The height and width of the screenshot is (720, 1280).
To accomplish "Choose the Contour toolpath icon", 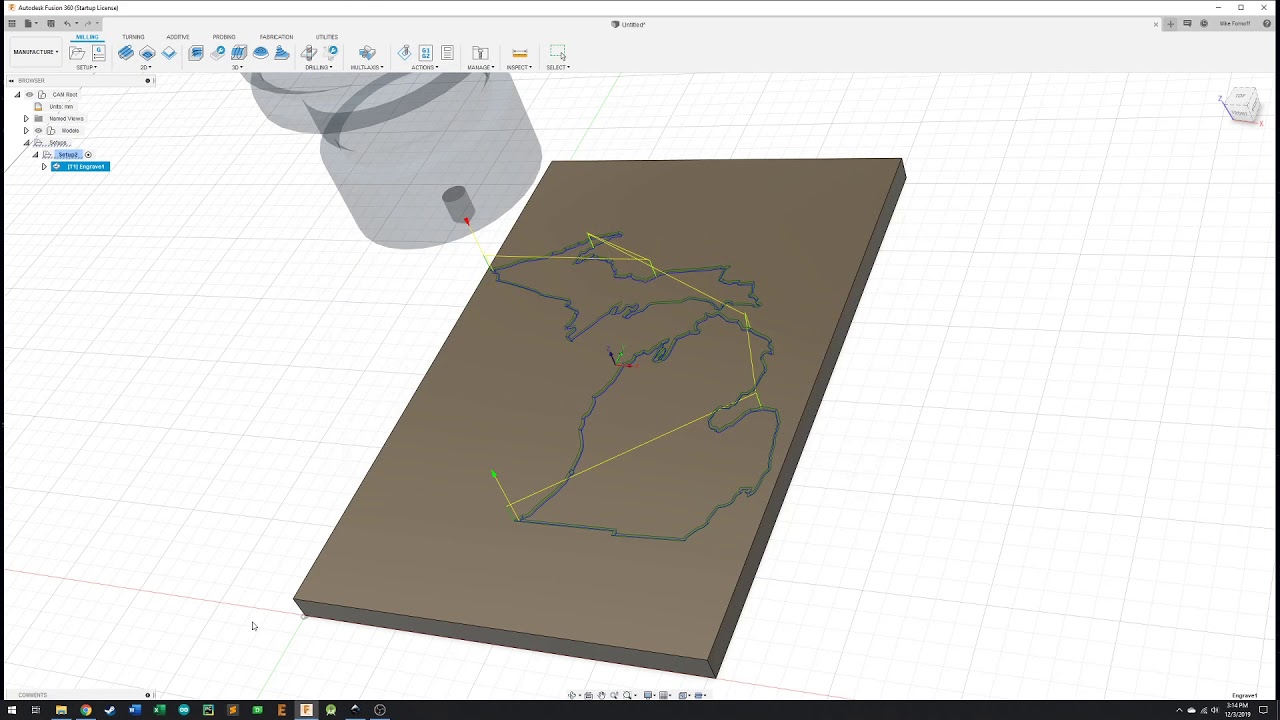I will click(x=261, y=53).
